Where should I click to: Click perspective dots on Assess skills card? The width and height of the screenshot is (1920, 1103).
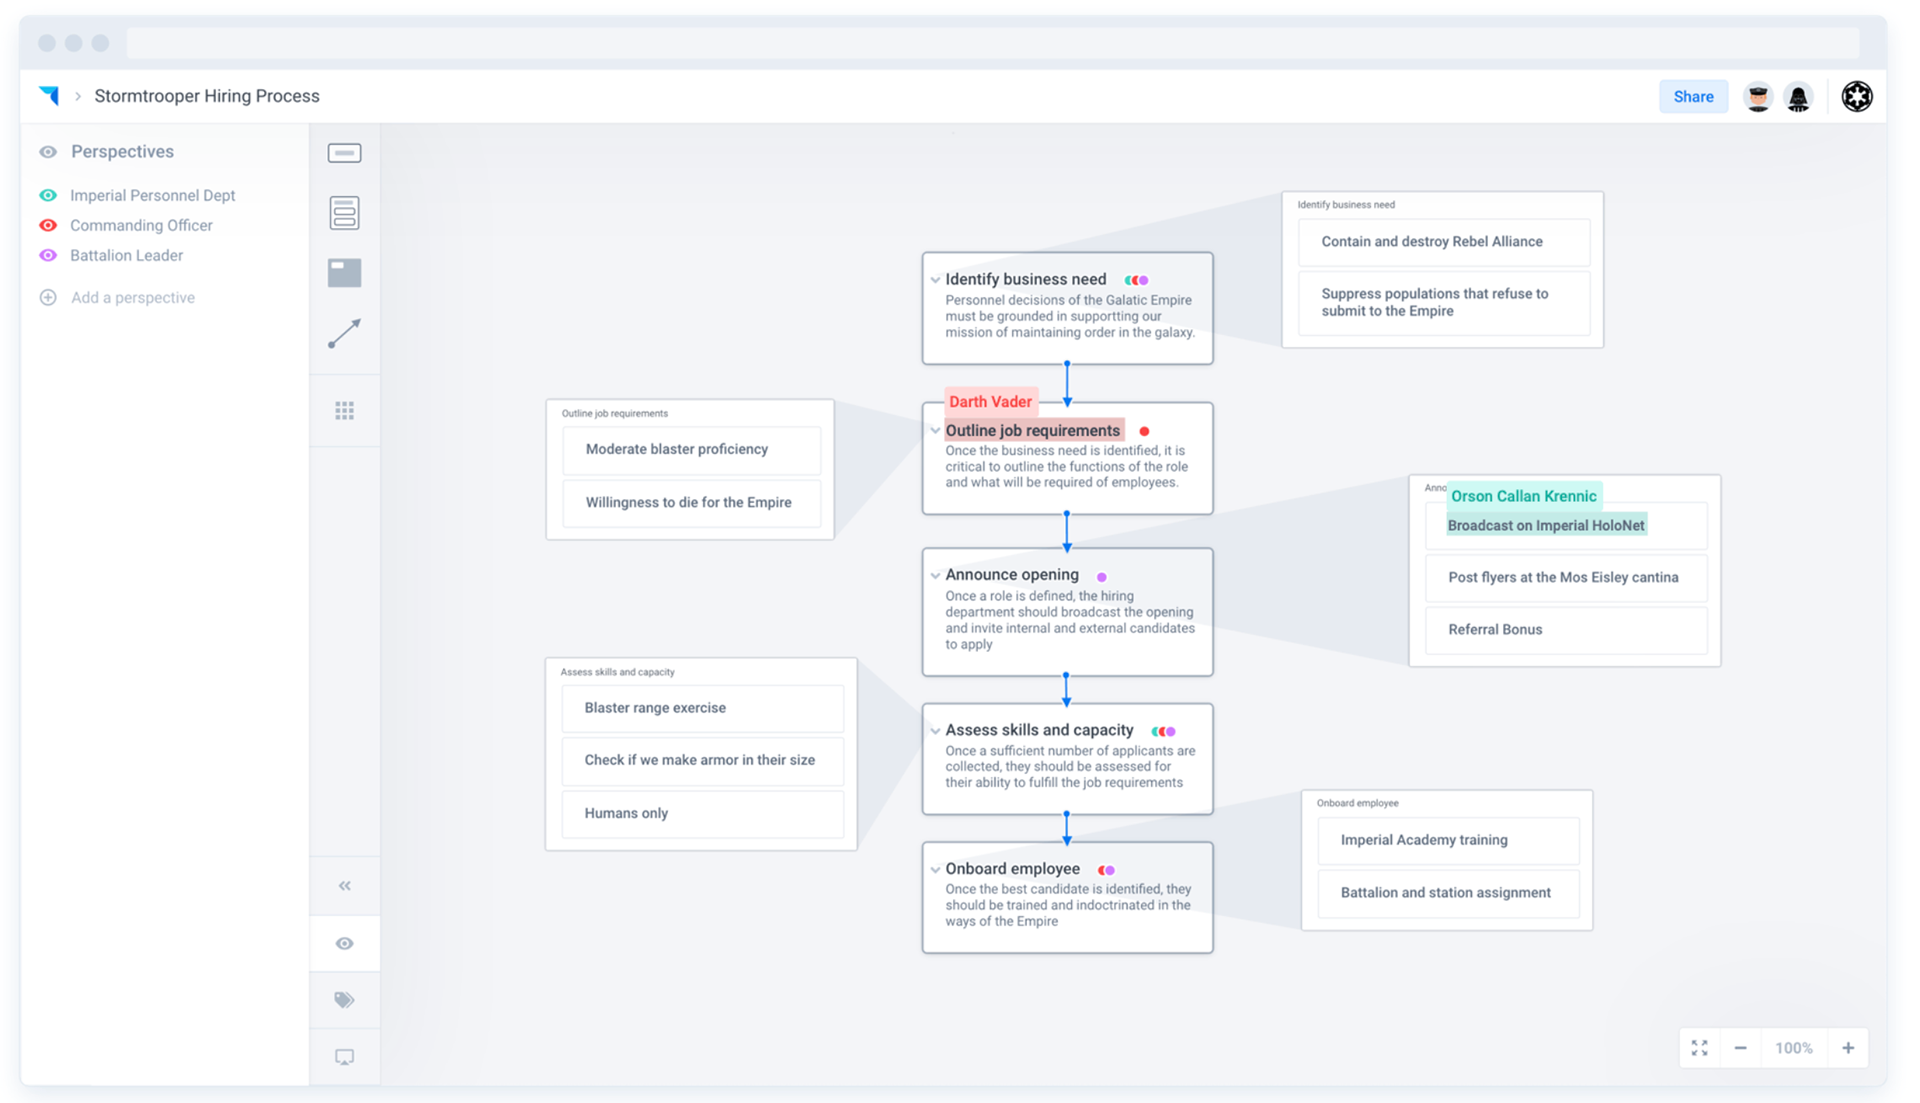pos(1164,731)
